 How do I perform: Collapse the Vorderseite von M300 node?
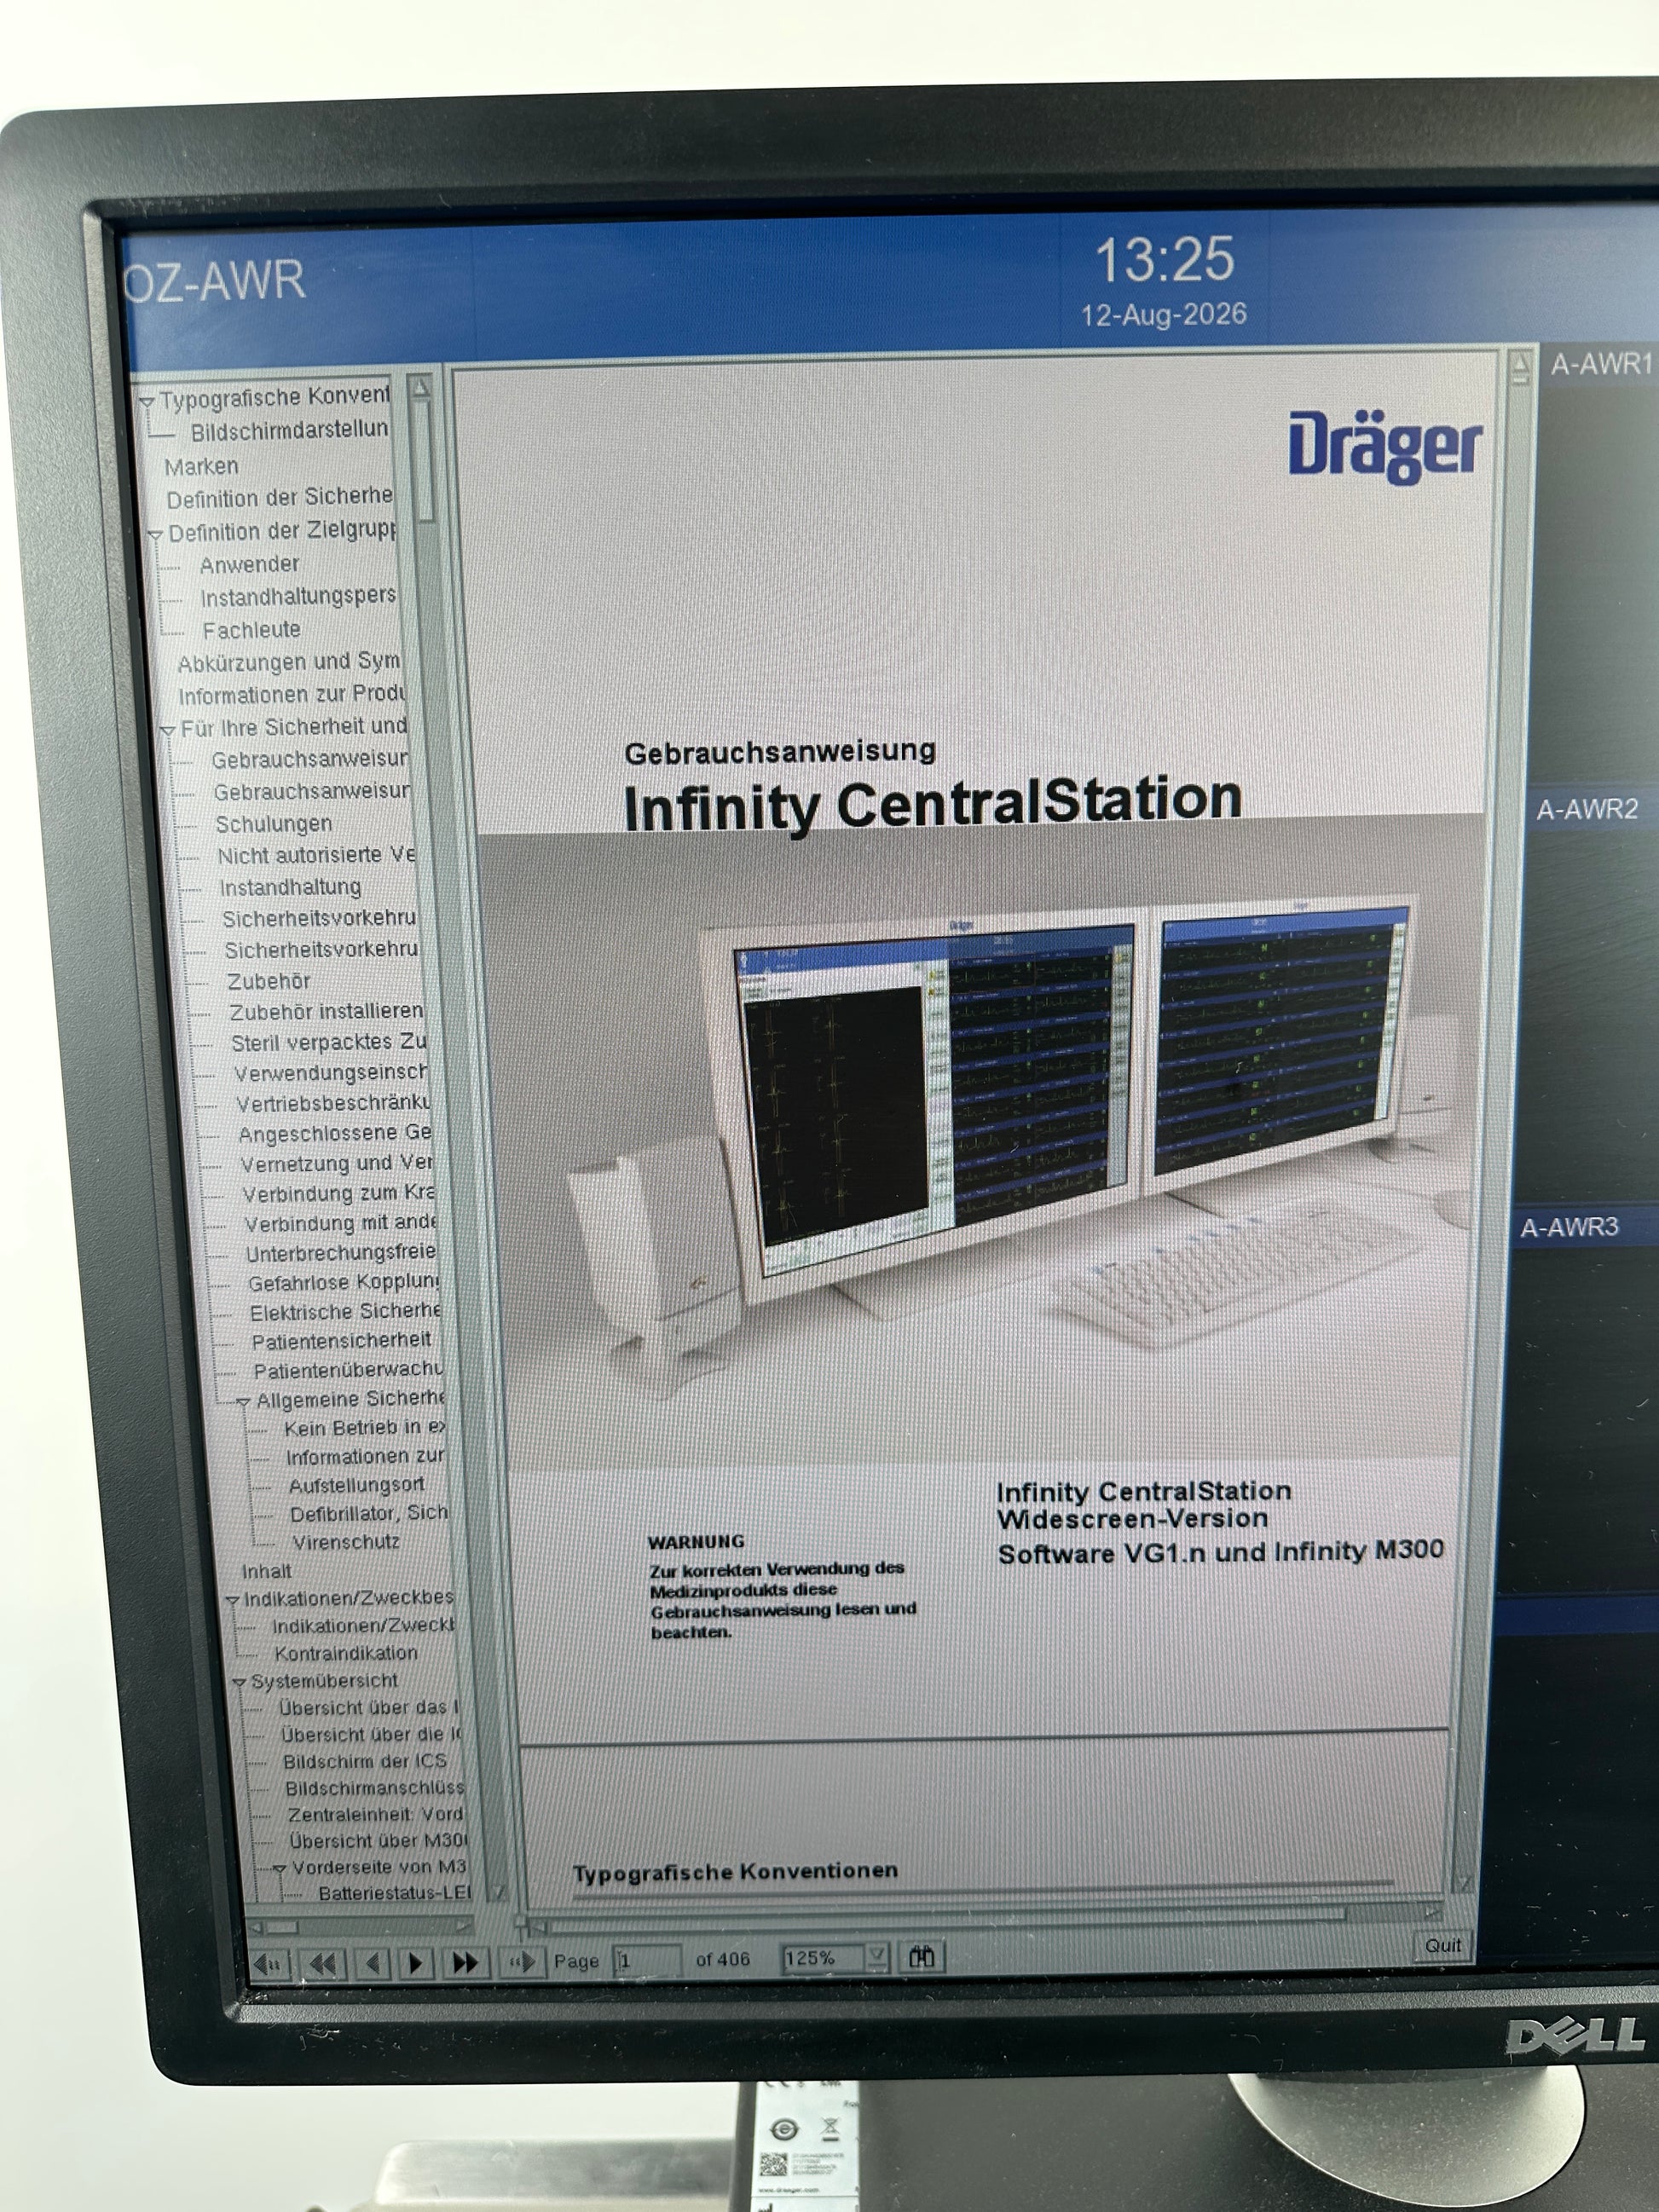[280, 1868]
